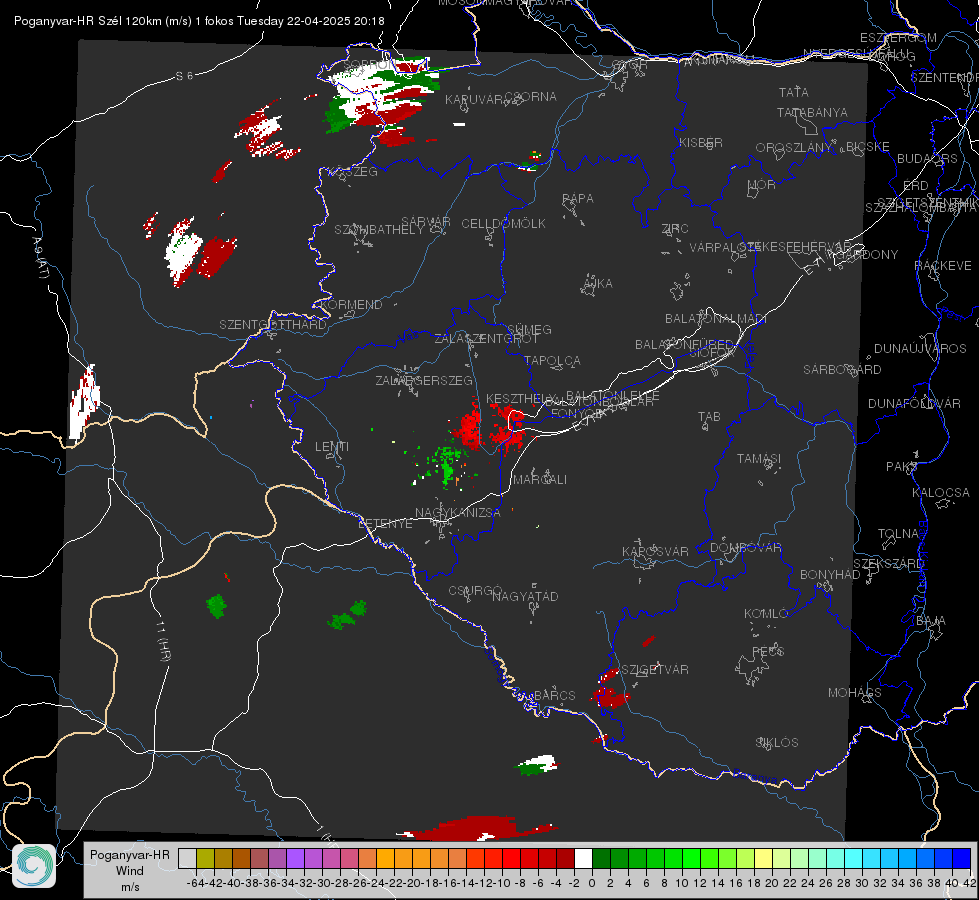Click the KALOCSA city label
Screen dimensions: 979x900
(x=941, y=493)
